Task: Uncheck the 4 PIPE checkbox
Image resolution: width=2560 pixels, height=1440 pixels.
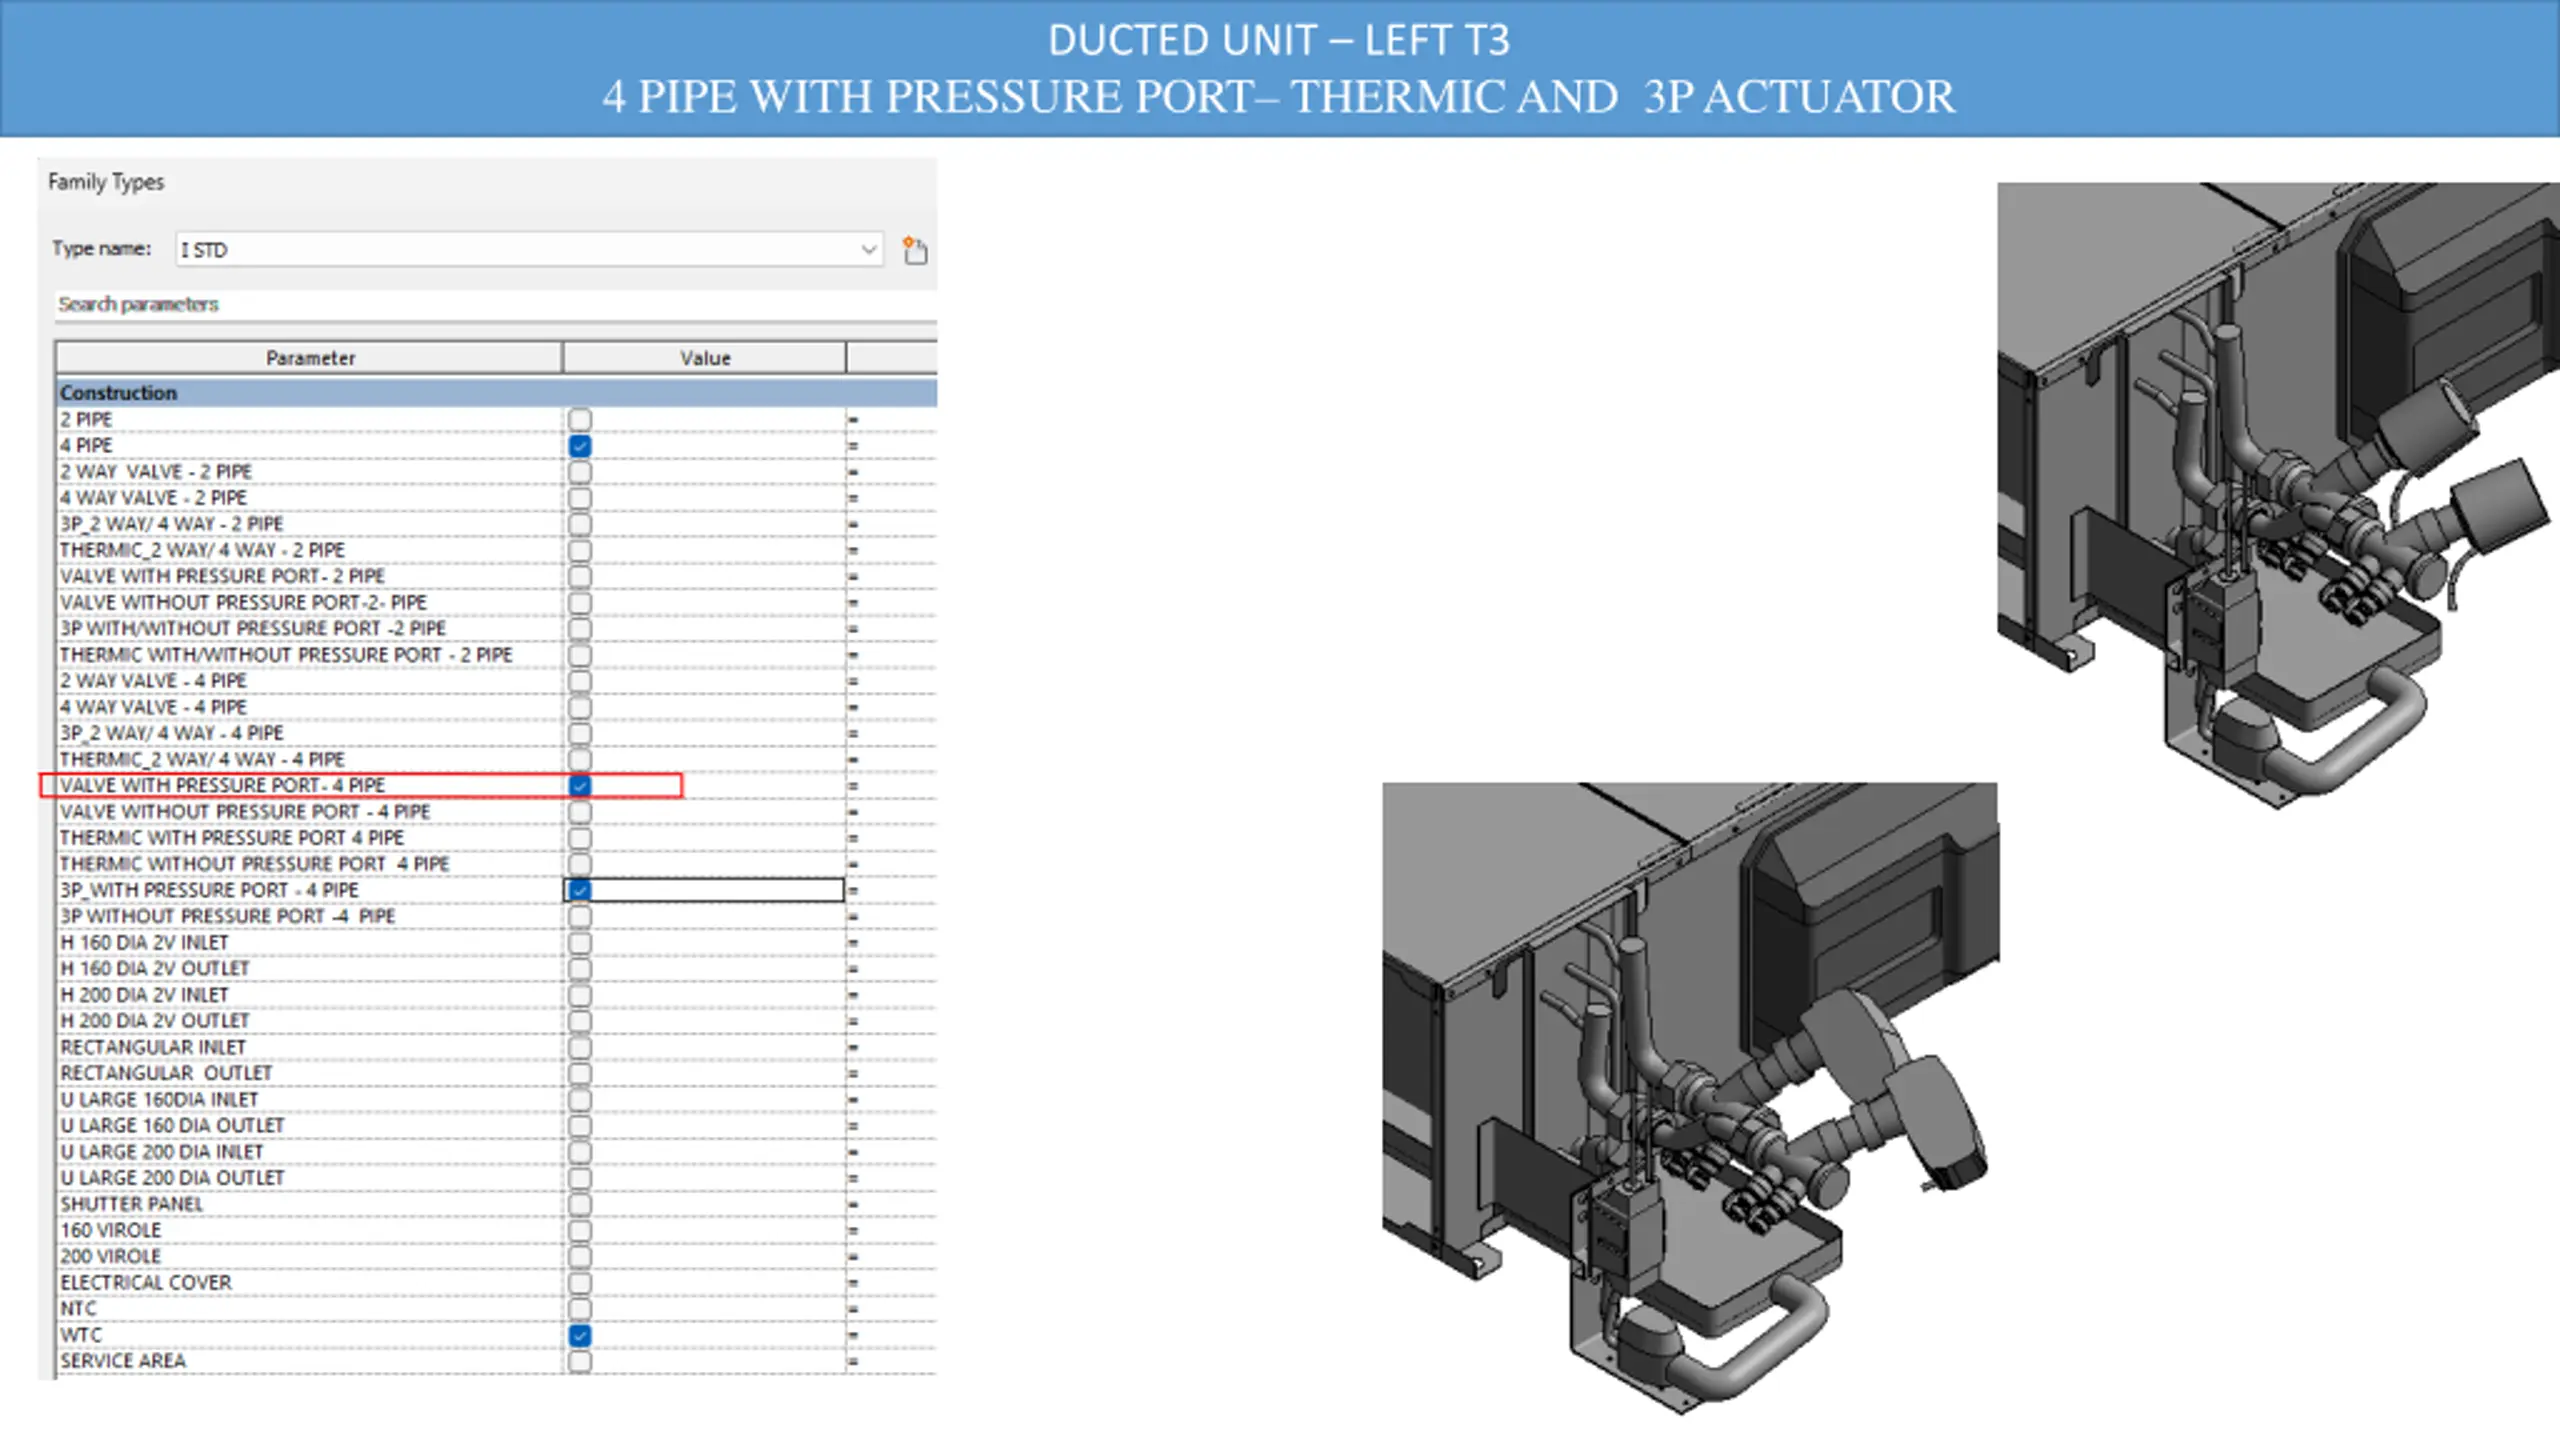Action: click(x=580, y=445)
